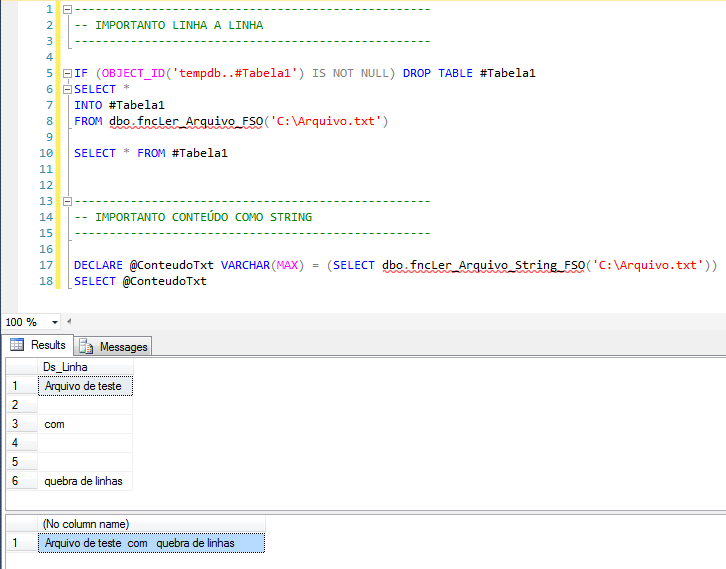726x569 pixels.
Task: Click the Messages tab icon
Action: point(86,346)
